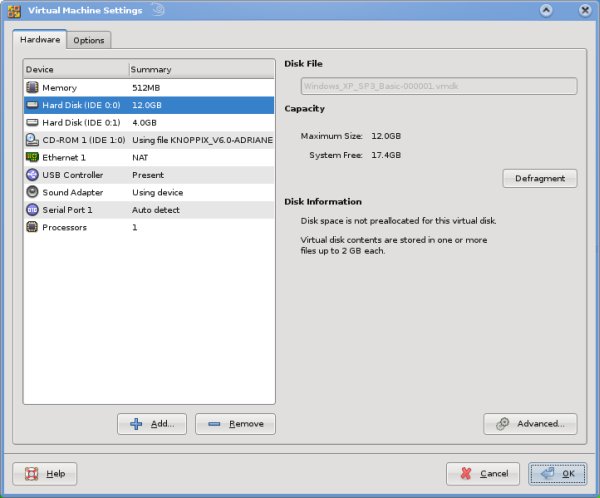
Task: Click the minus icon on Remove button
Action: (x=214, y=424)
